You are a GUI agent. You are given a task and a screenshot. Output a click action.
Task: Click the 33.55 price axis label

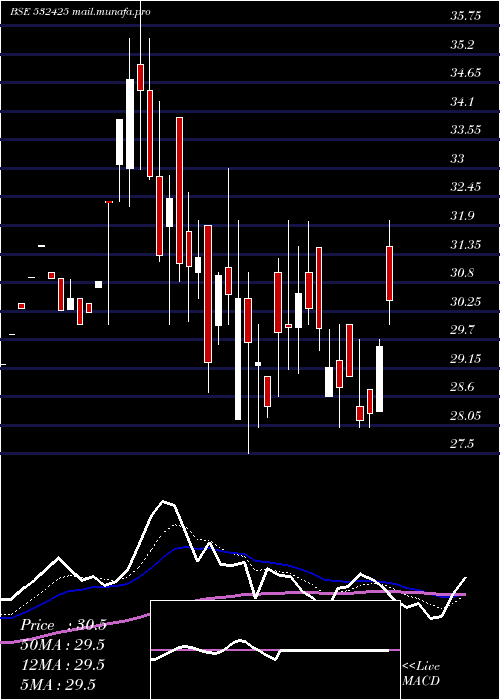click(x=466, y=130)
